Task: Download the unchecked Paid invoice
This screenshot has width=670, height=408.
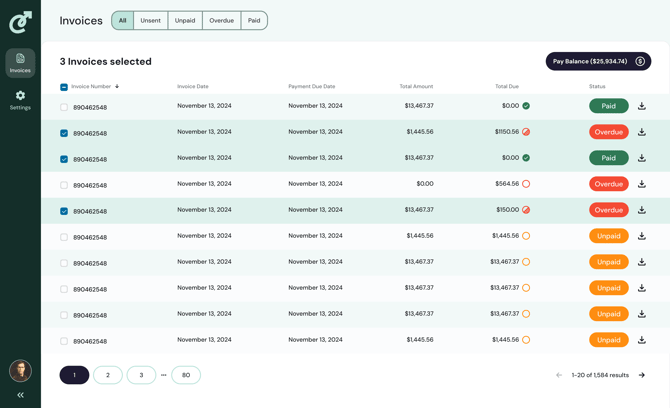Action: [641, 106]
